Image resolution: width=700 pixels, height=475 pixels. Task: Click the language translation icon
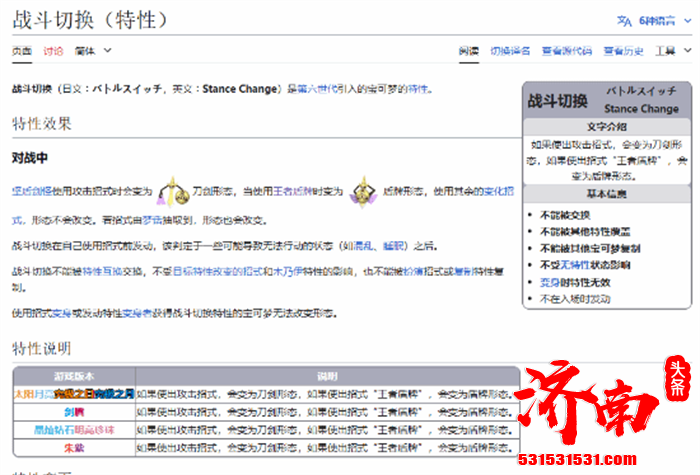(623, 19)
